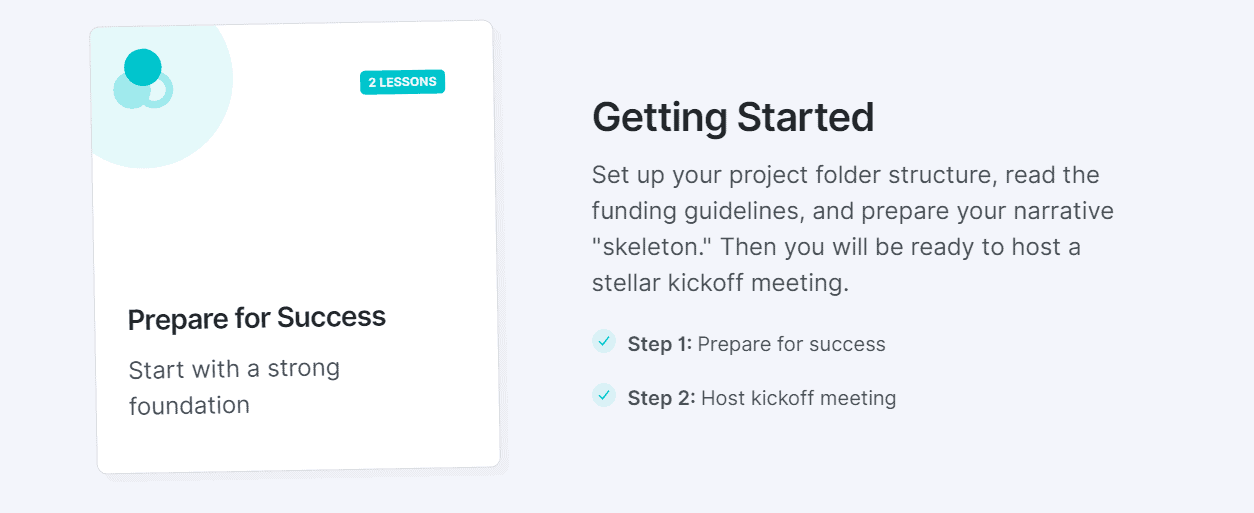Open the 'Prepare for success' step text
The image size is (1254, 513).
792,344
